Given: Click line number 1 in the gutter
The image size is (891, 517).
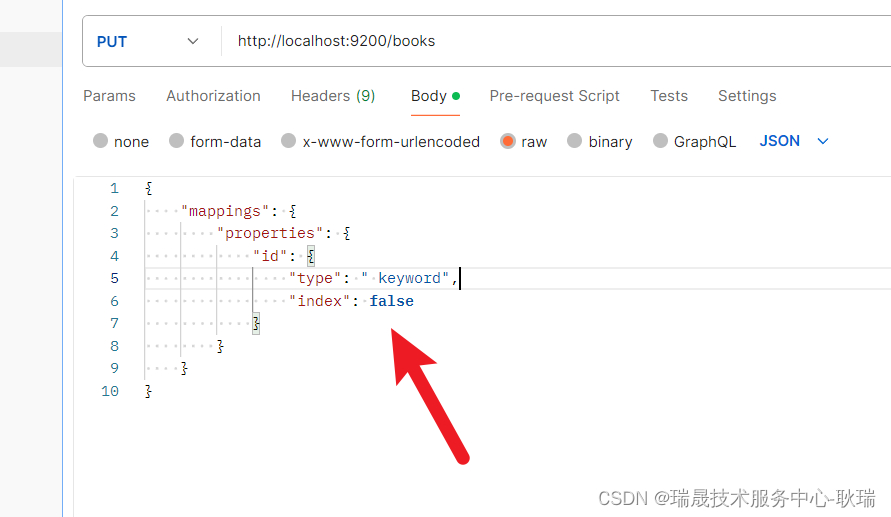Looking at the screenshot, I should point(114,189).
